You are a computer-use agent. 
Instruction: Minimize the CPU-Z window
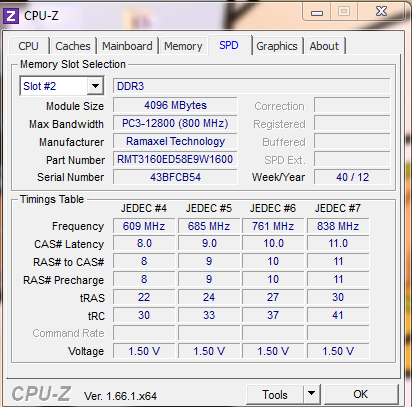[317, 13]
